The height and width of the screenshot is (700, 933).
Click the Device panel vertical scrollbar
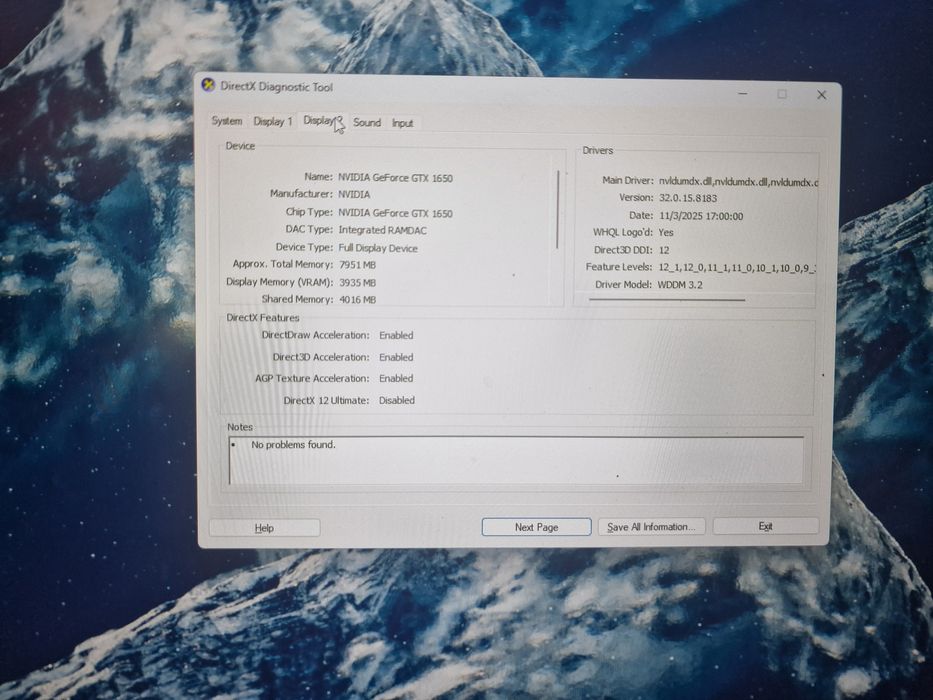point(558,210)
